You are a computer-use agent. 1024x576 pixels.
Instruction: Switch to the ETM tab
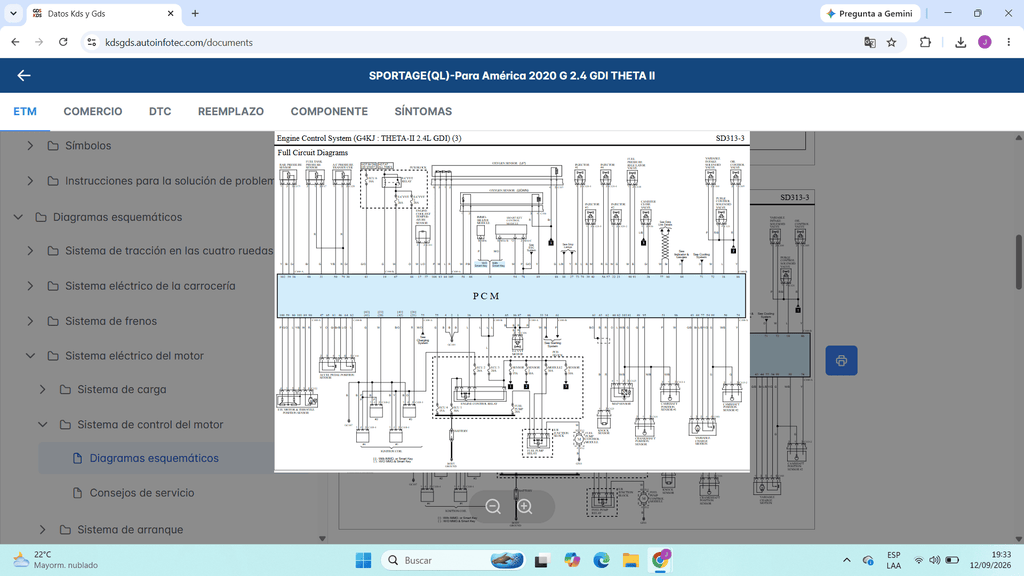pos(25,112)
